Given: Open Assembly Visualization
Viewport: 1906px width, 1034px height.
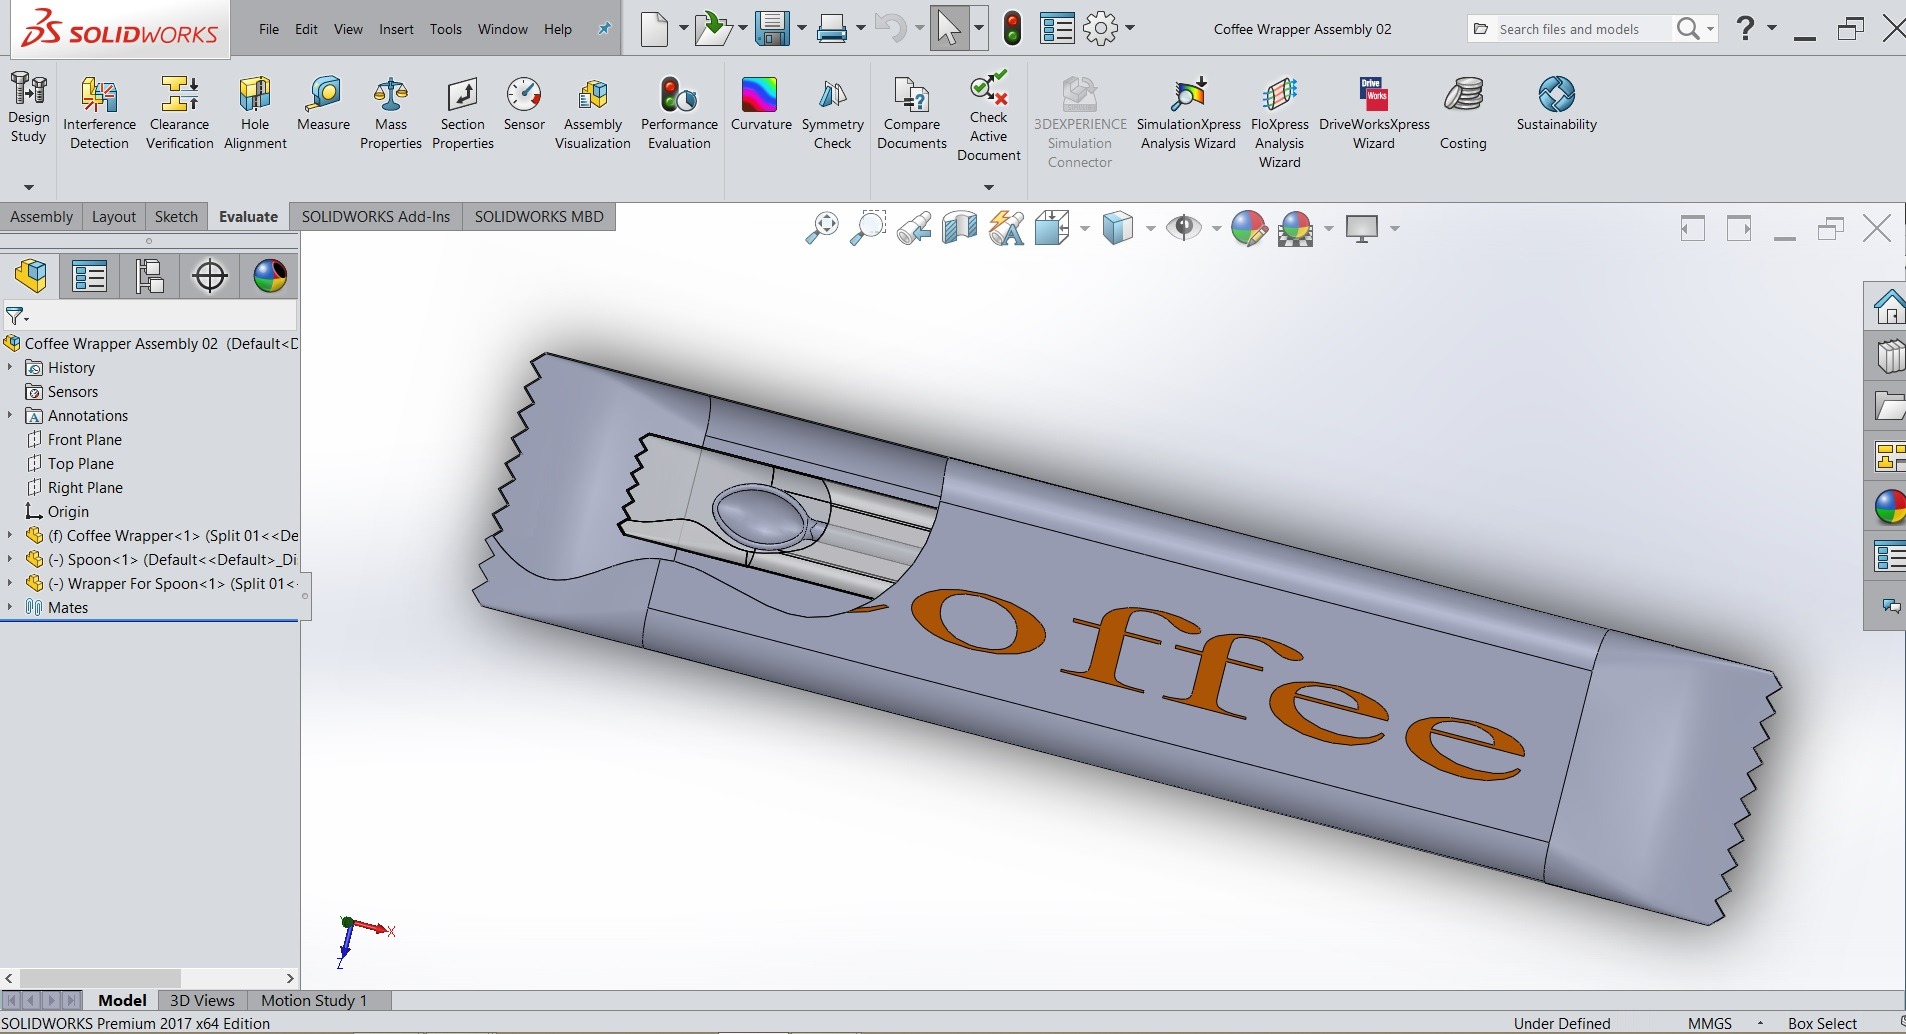Looking at the screenshot, I should point(593,113).
